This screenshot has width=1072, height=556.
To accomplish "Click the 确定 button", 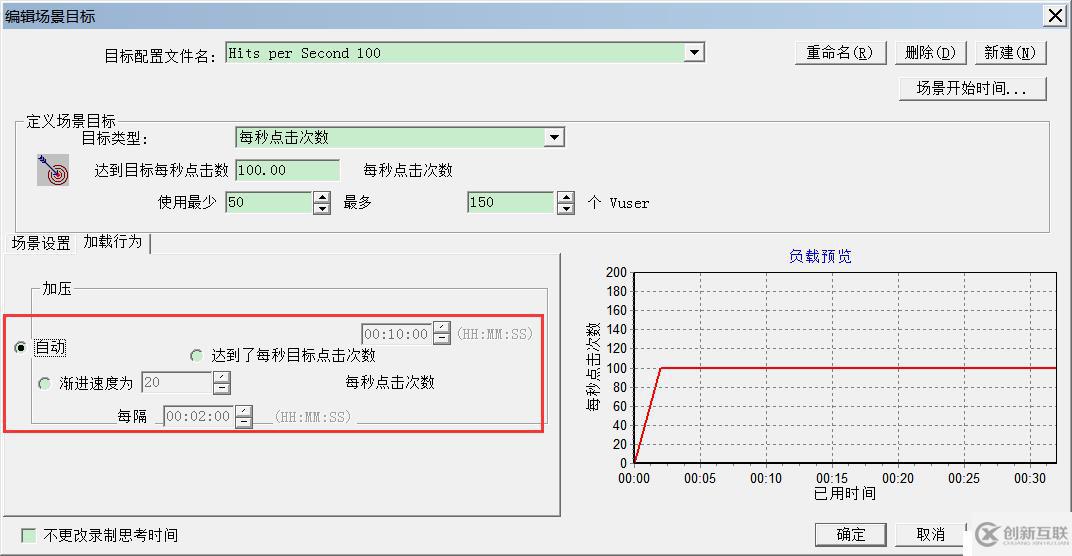I will pos(850,534).
